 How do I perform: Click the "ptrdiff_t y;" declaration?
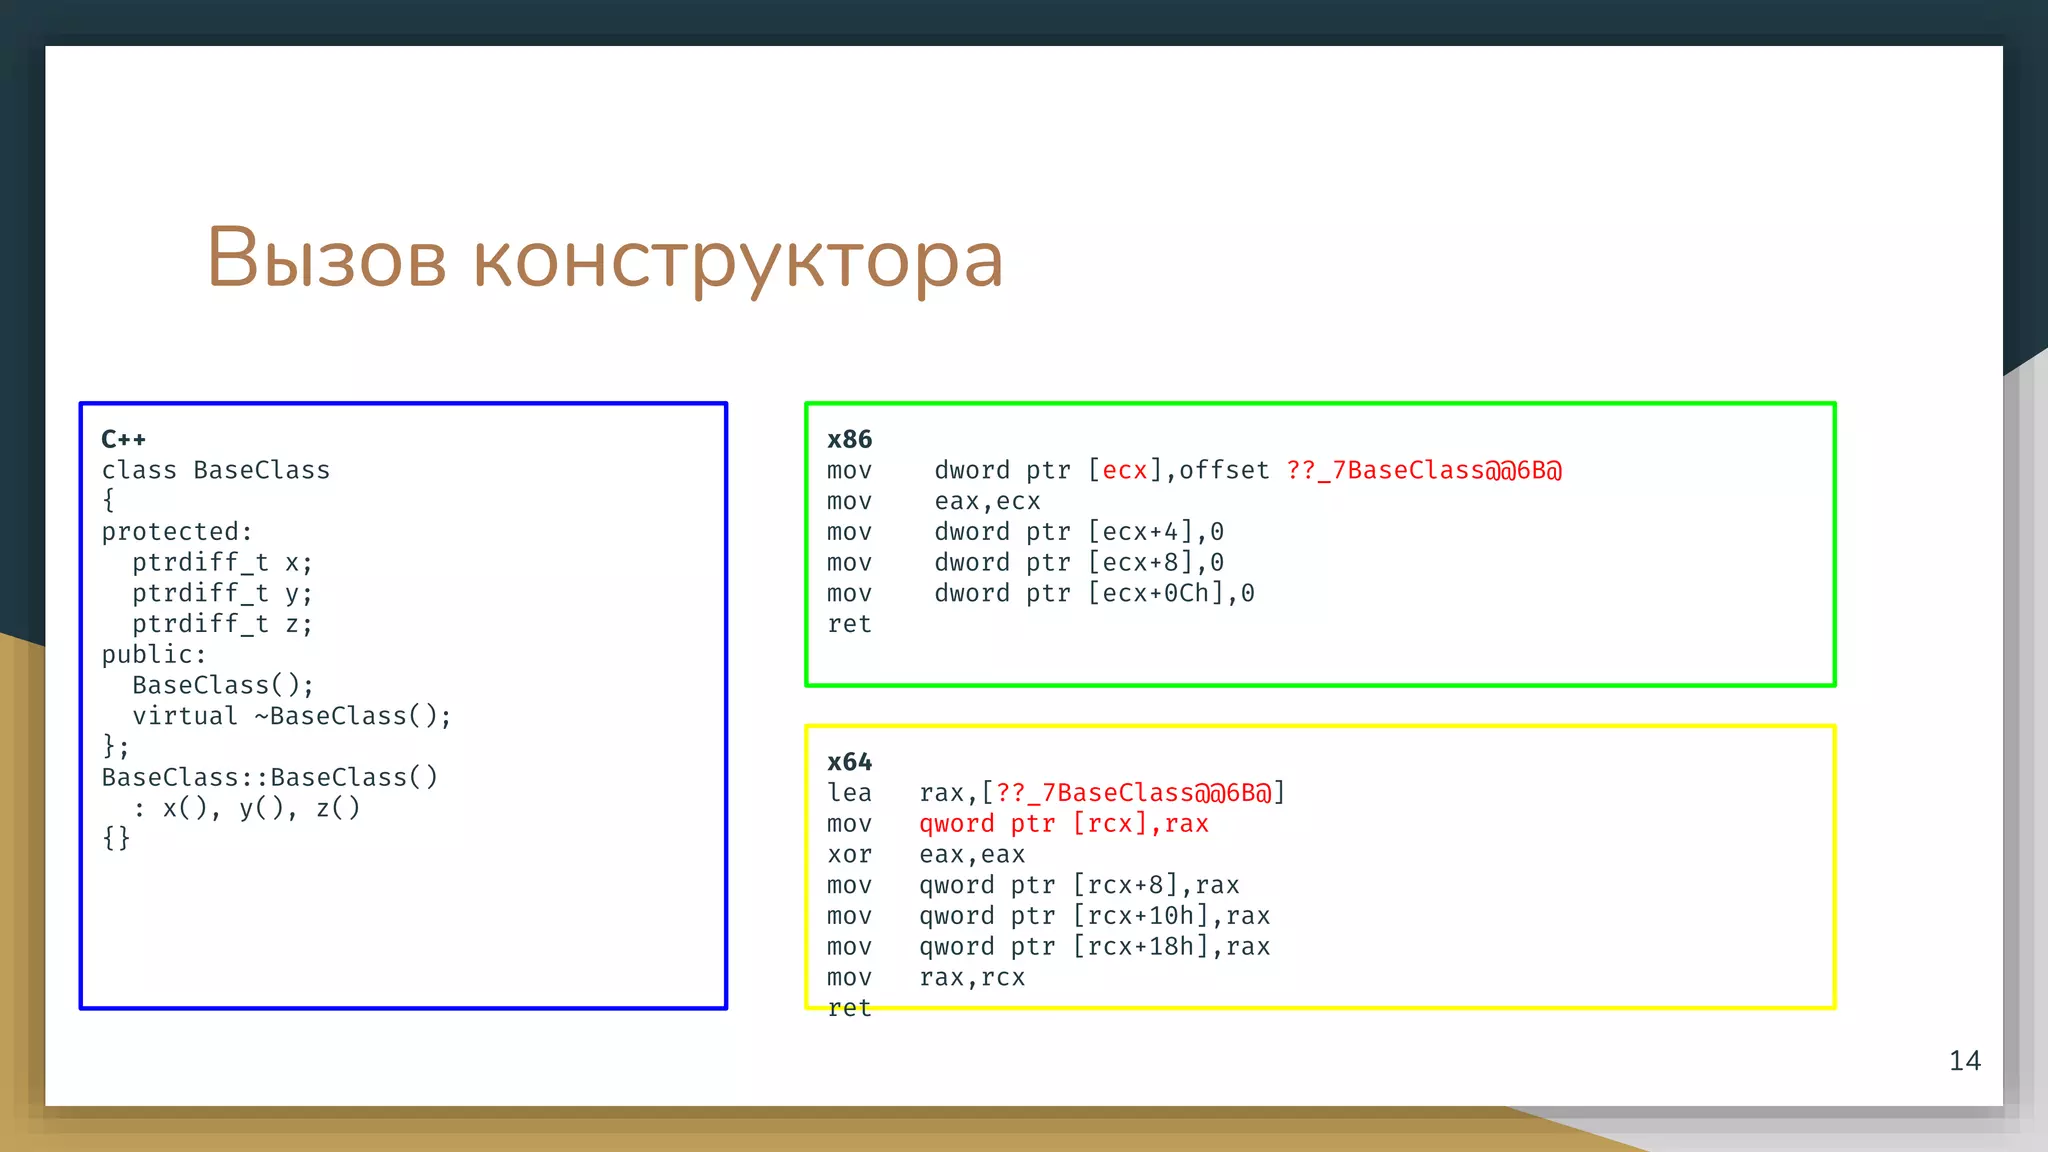coord(223,593)
